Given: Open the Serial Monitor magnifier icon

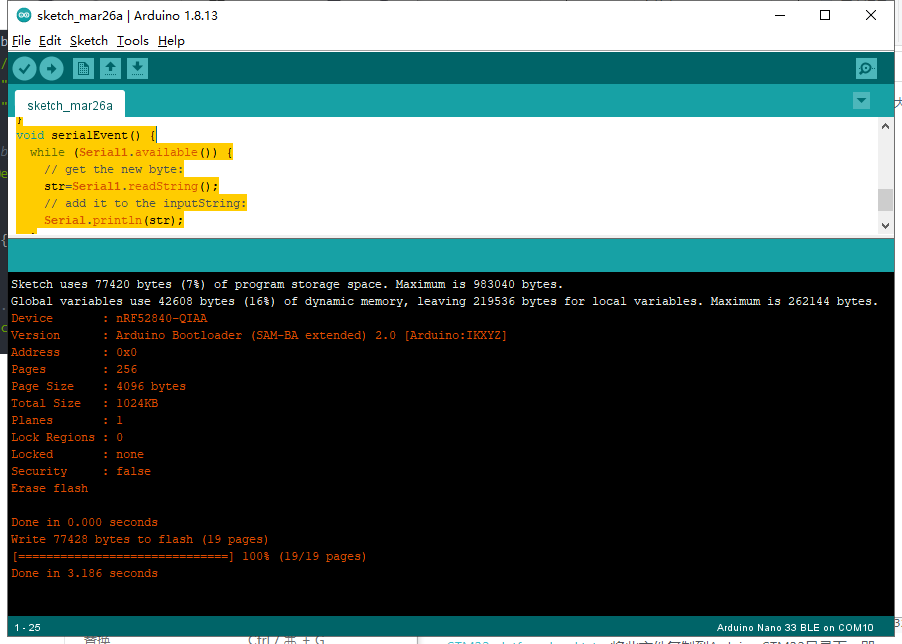Looking at the screenshot, I should [x=865, y=68].
